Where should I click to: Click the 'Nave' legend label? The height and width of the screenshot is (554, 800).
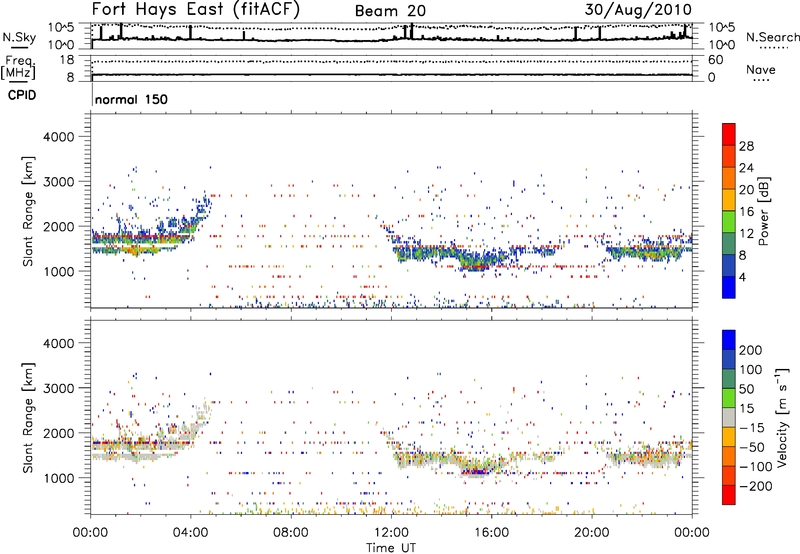[x=760, y=70]
